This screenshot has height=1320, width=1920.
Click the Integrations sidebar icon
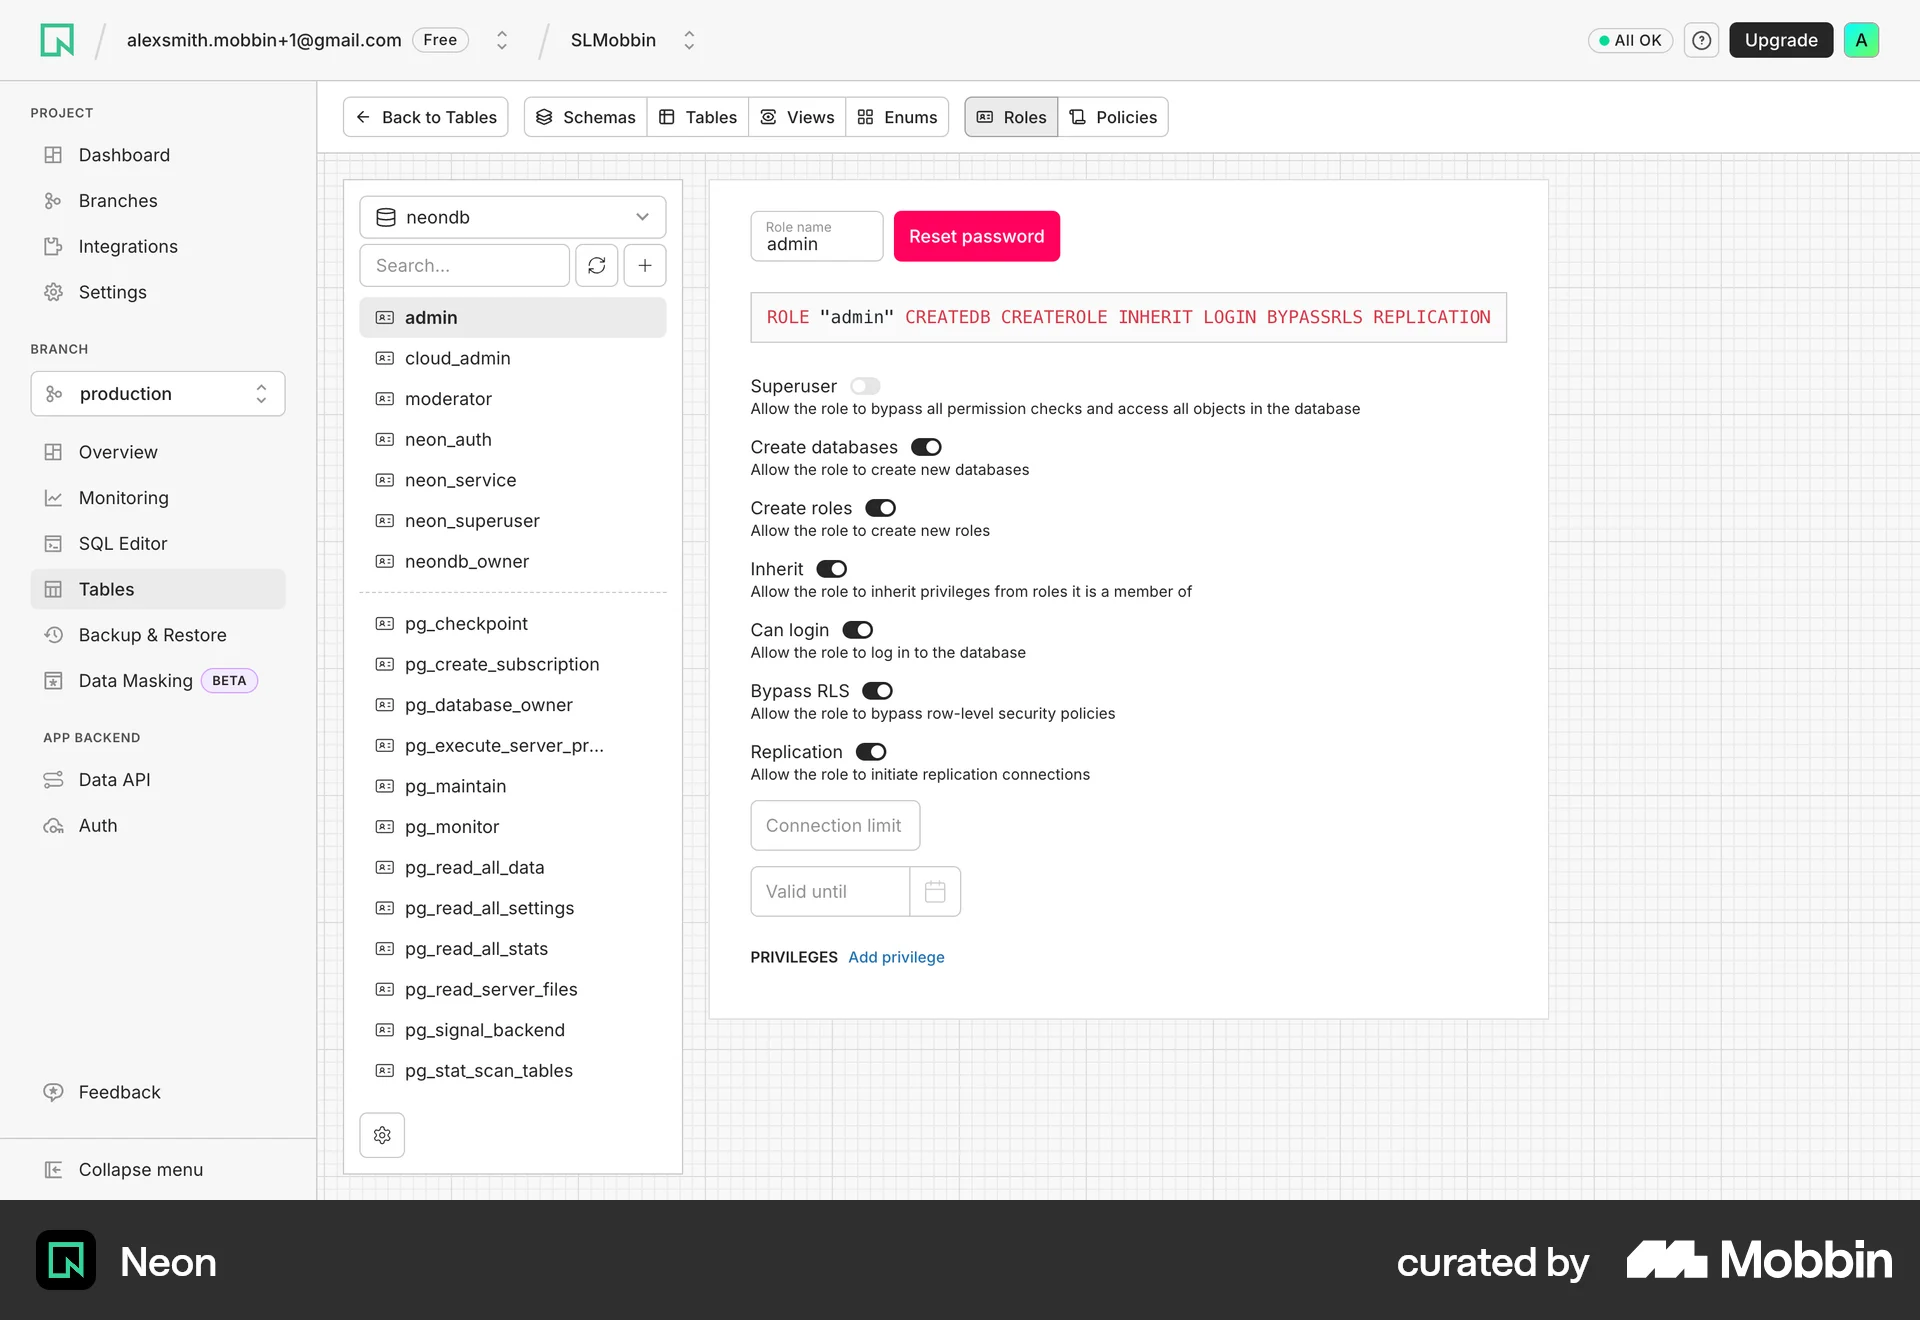[53, 246]
